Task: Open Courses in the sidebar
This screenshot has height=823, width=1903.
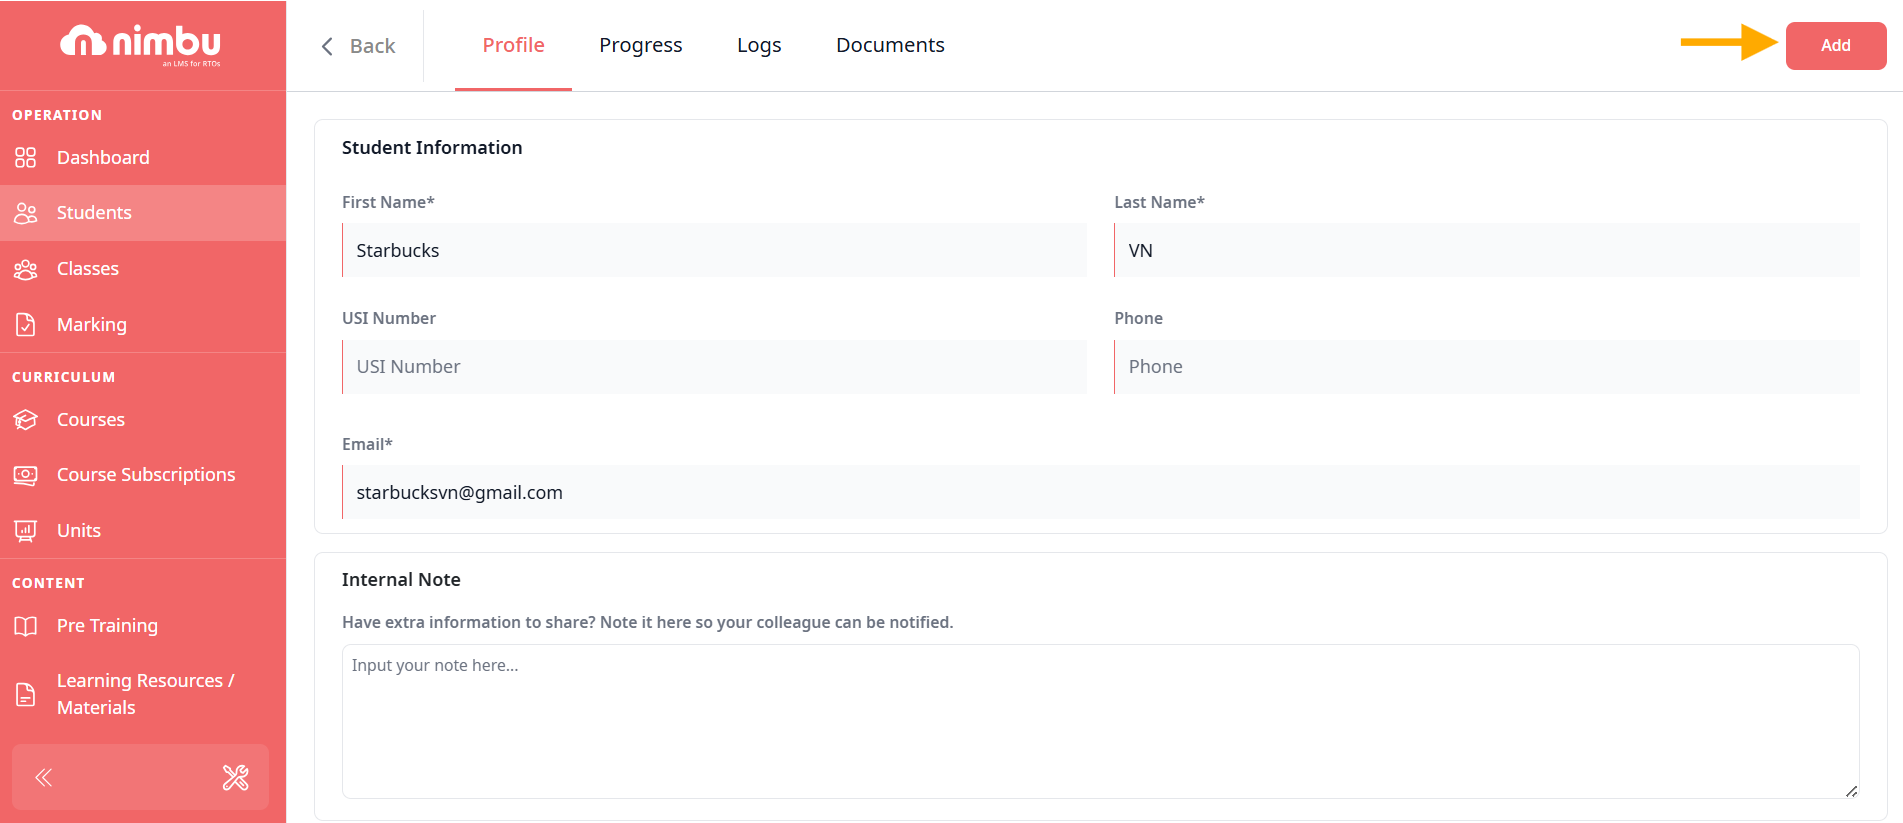Action: point(143,420)
